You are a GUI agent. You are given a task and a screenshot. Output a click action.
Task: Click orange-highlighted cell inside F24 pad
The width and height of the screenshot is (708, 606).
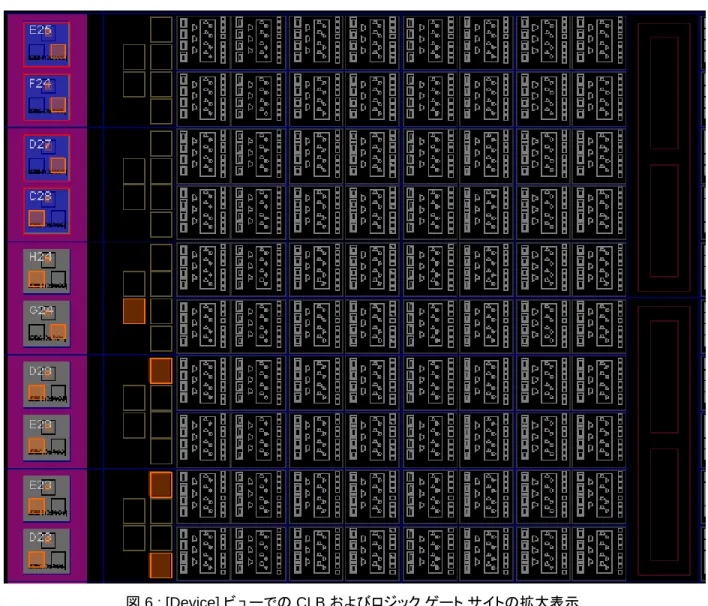coord(58,104)
